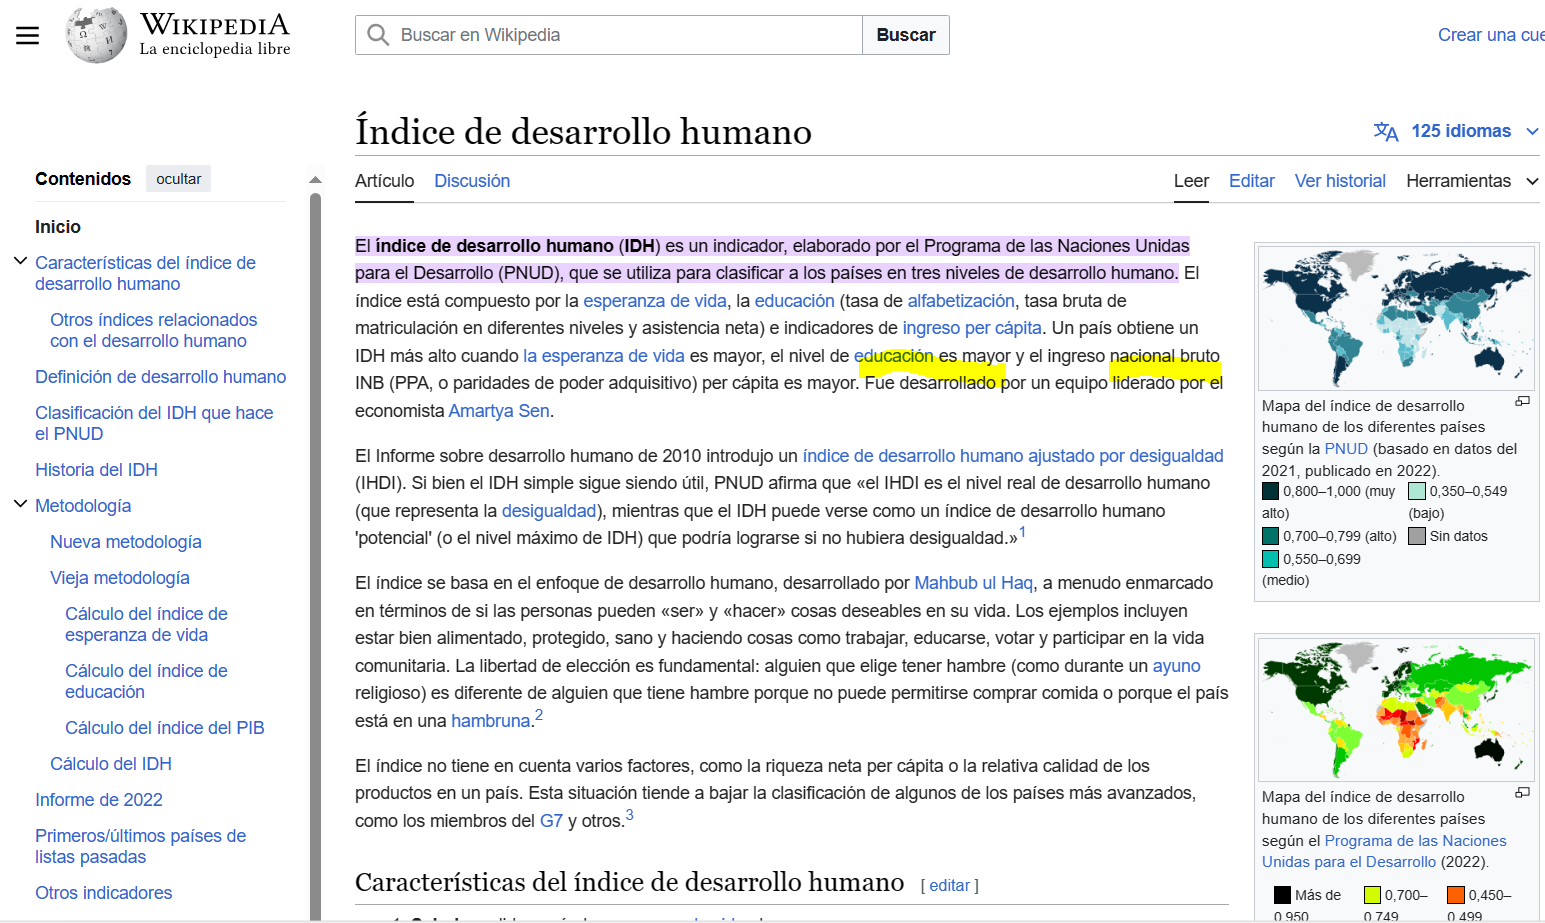
Task: Collapse the Metodología section in contents
Action: (20, 504)
